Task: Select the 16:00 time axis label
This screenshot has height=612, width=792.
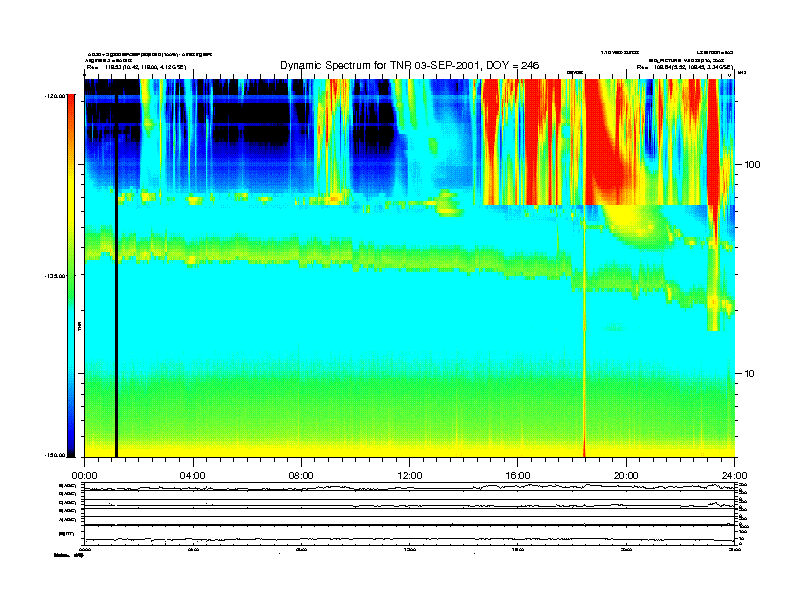Action: (x=518, y=476)
